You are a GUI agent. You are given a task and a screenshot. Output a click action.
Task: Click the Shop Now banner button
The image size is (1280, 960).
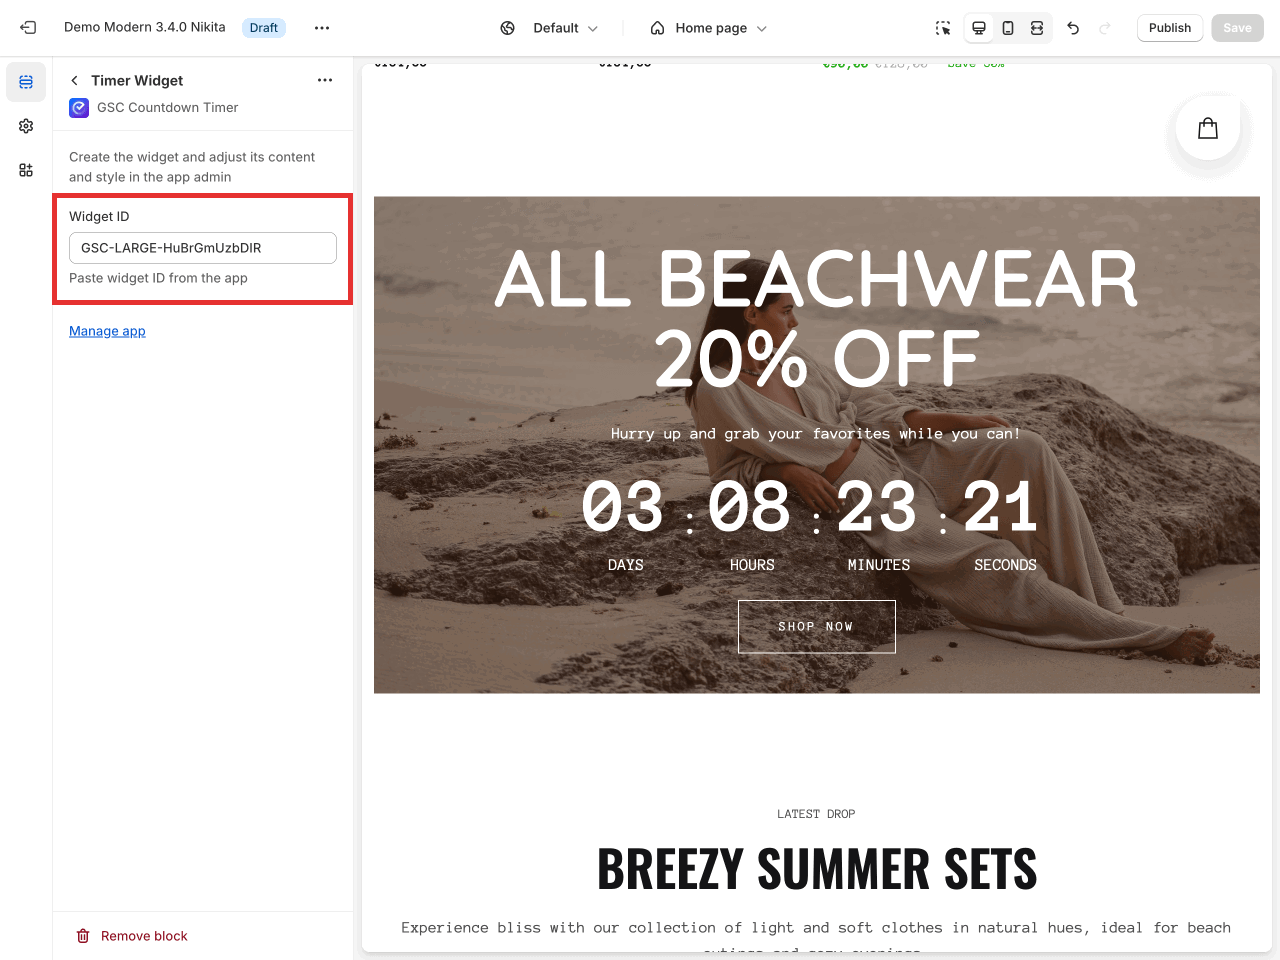[816, 627]
